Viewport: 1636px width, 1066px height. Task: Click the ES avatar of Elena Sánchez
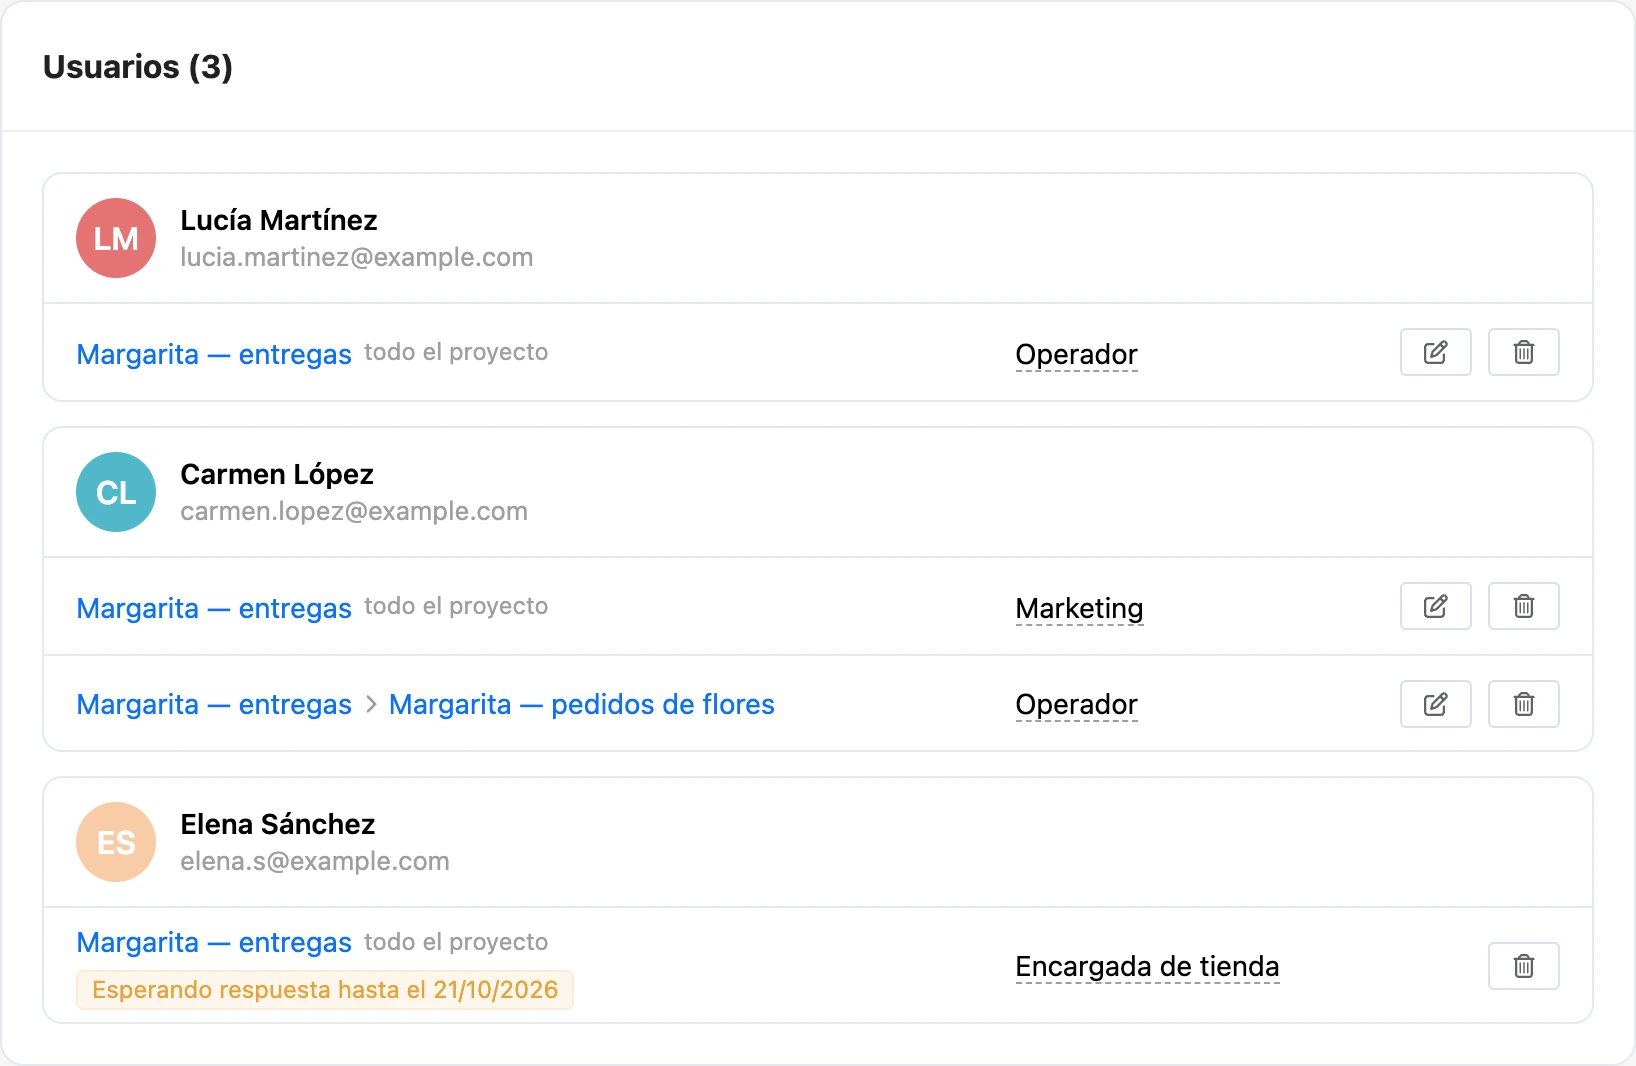tap(116, 842)
